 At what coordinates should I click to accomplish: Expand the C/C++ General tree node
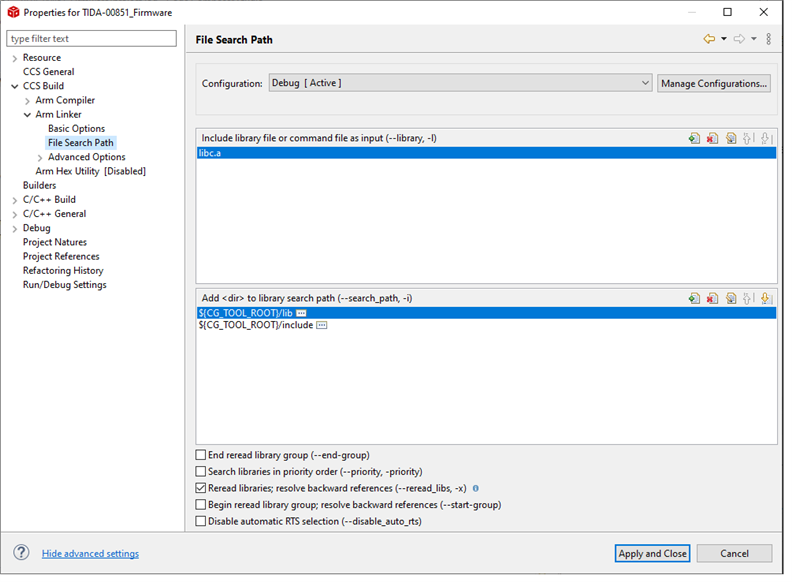[15, 214]
